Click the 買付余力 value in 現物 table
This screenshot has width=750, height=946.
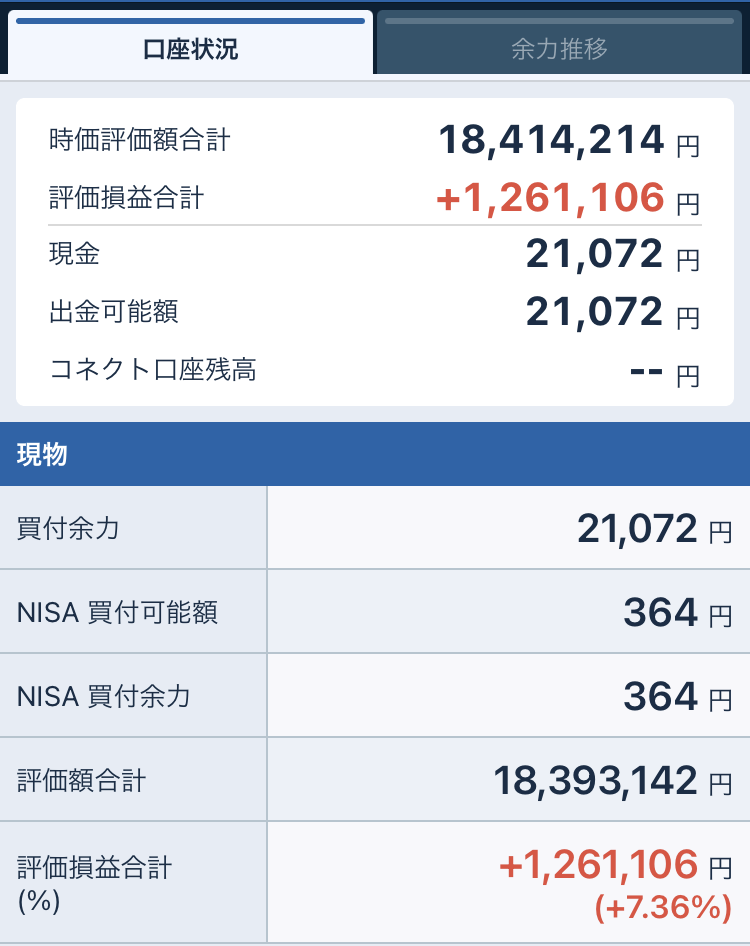pos(636,528)
